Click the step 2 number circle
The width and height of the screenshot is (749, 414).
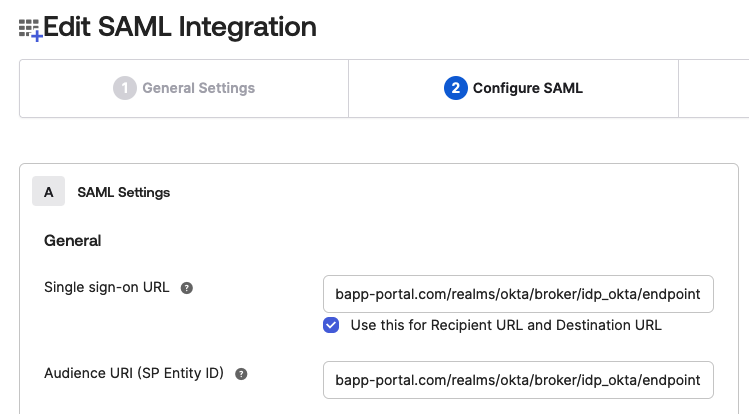(x=456, y=88)
